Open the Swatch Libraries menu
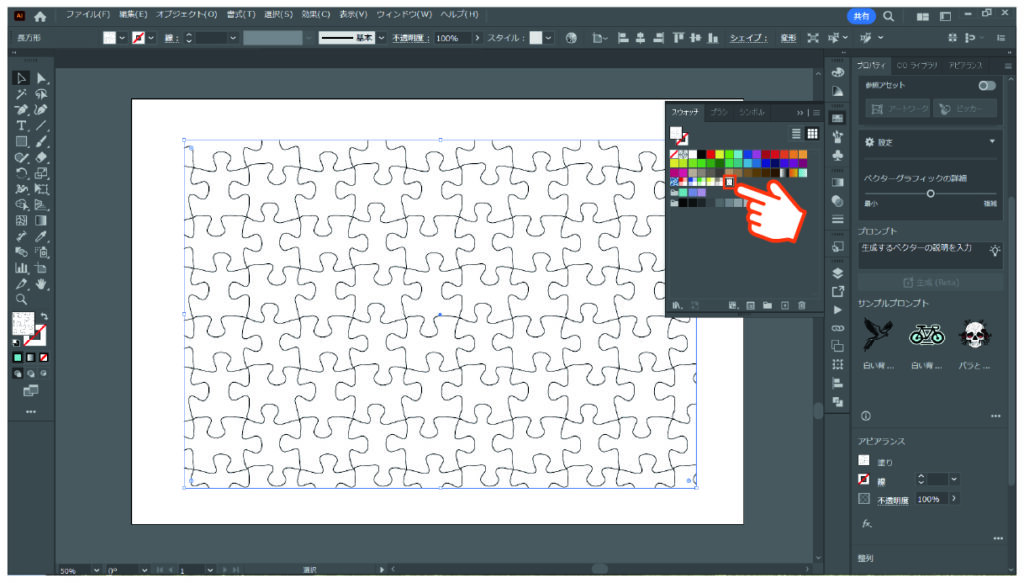 pos(677,305)
